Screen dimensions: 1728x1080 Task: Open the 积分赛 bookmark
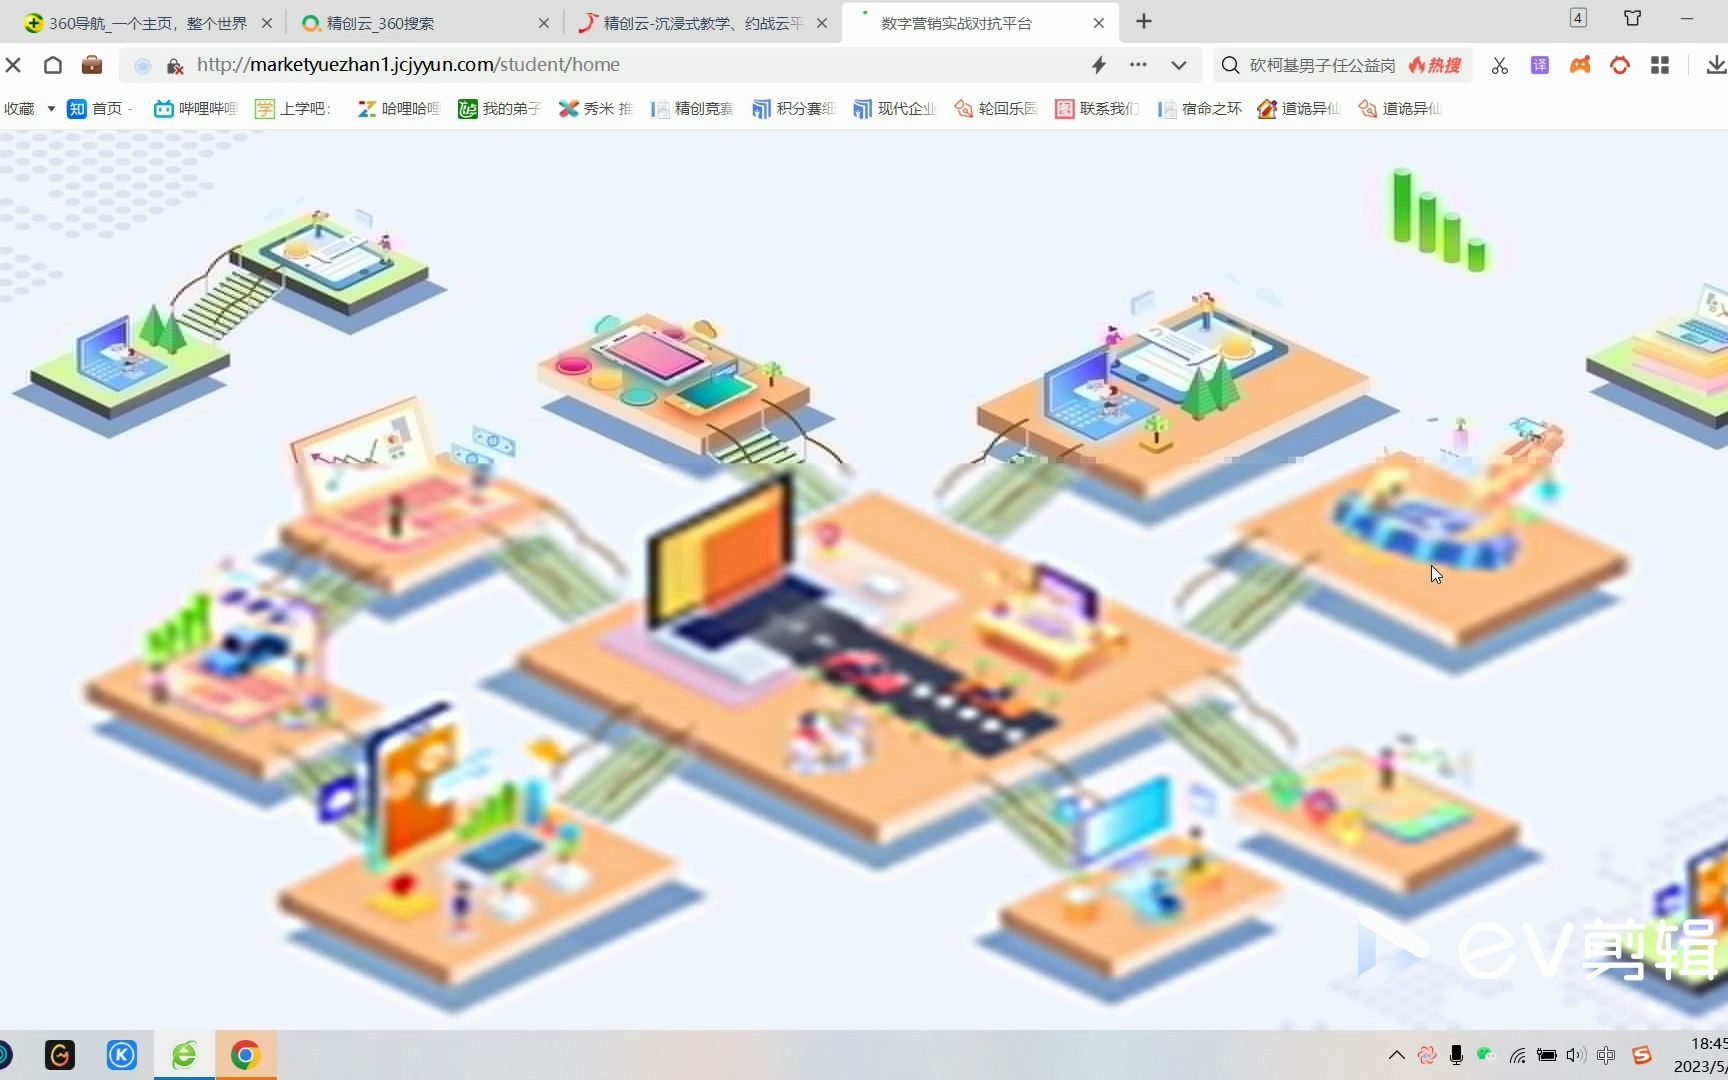(x=793, y=108)
